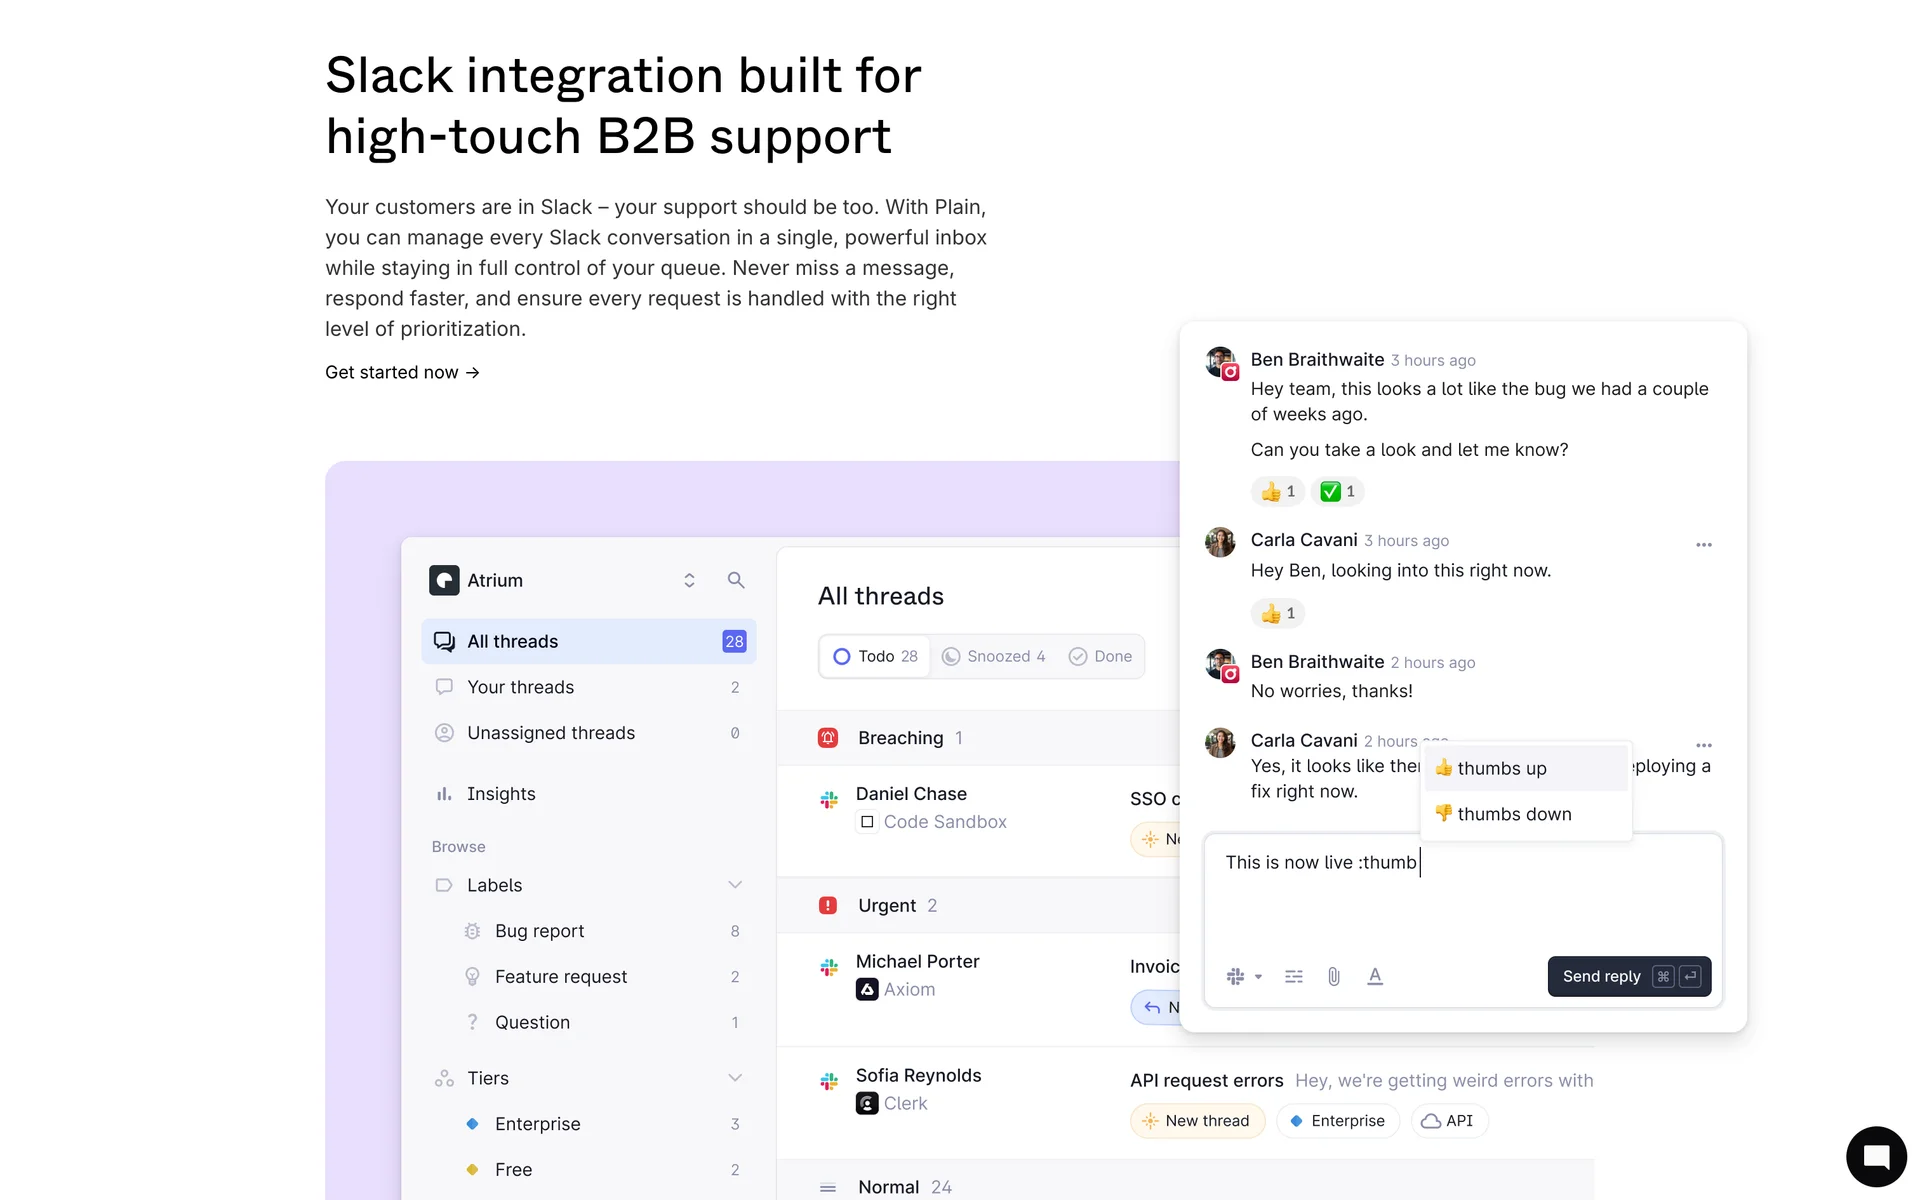1920x1200 pixels.
Task: Click the search magnifier icon in sidebar
Action: [736, 580]
